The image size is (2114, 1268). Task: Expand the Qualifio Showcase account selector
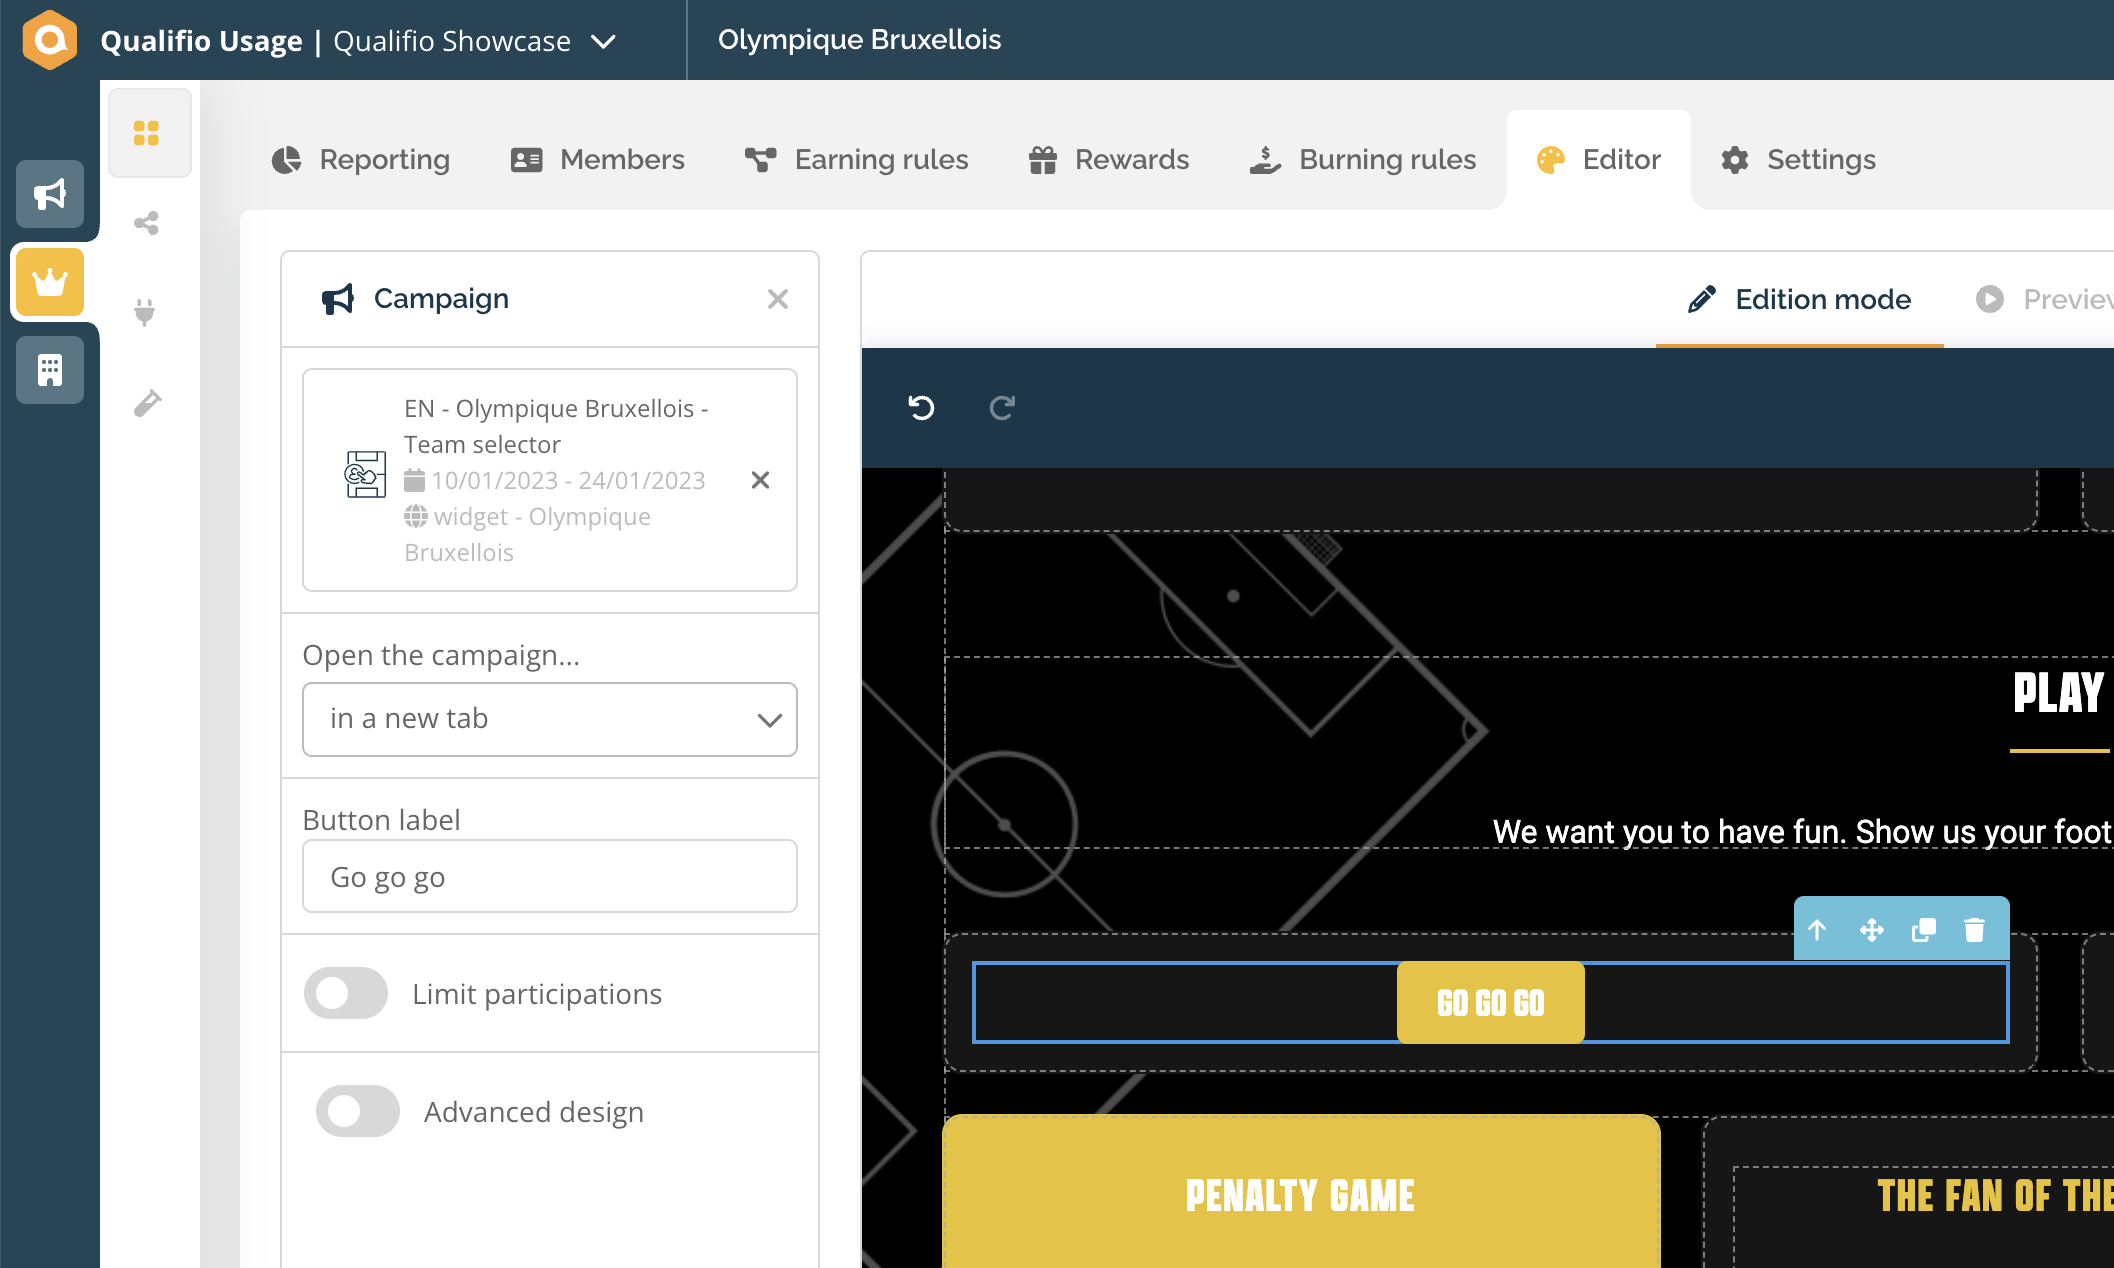click(603, 41)
